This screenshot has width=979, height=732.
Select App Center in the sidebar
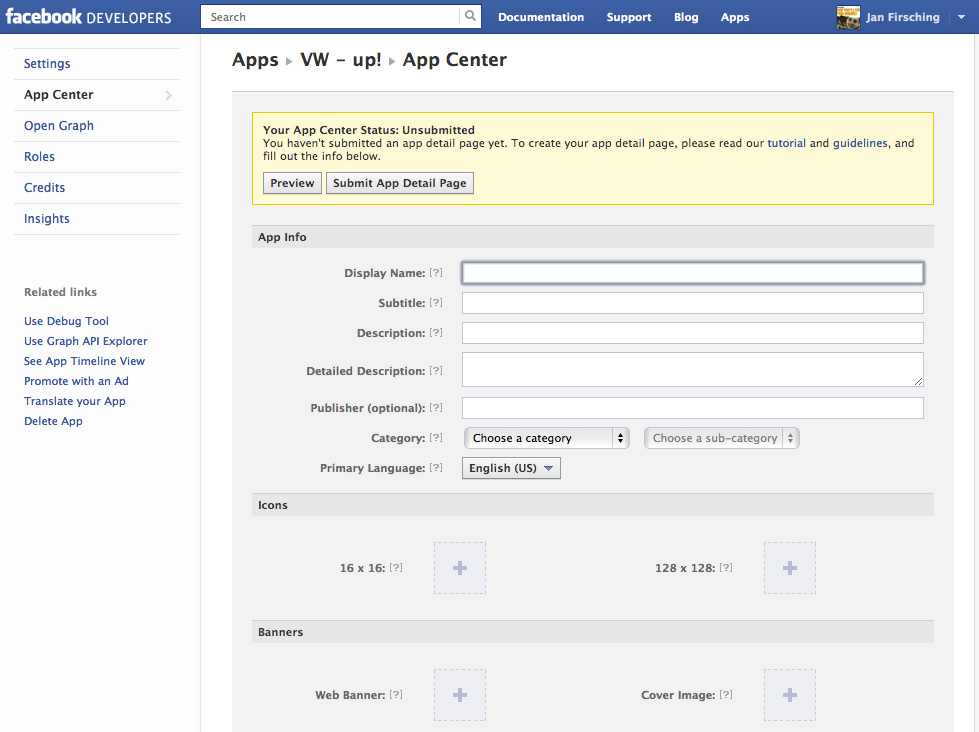coord(97,95)
